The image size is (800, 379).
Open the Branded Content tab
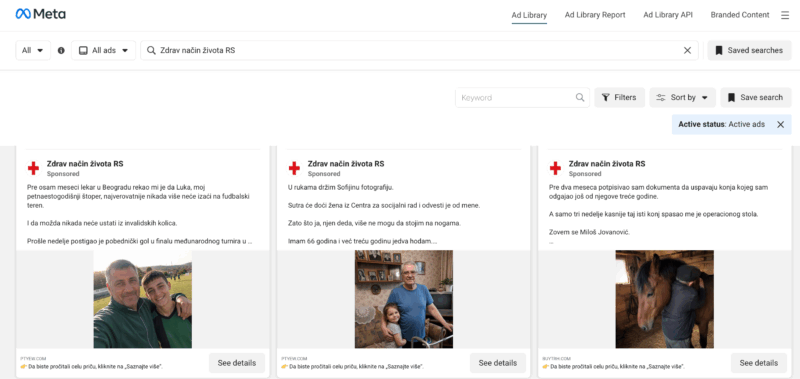(x=740, y=15)
